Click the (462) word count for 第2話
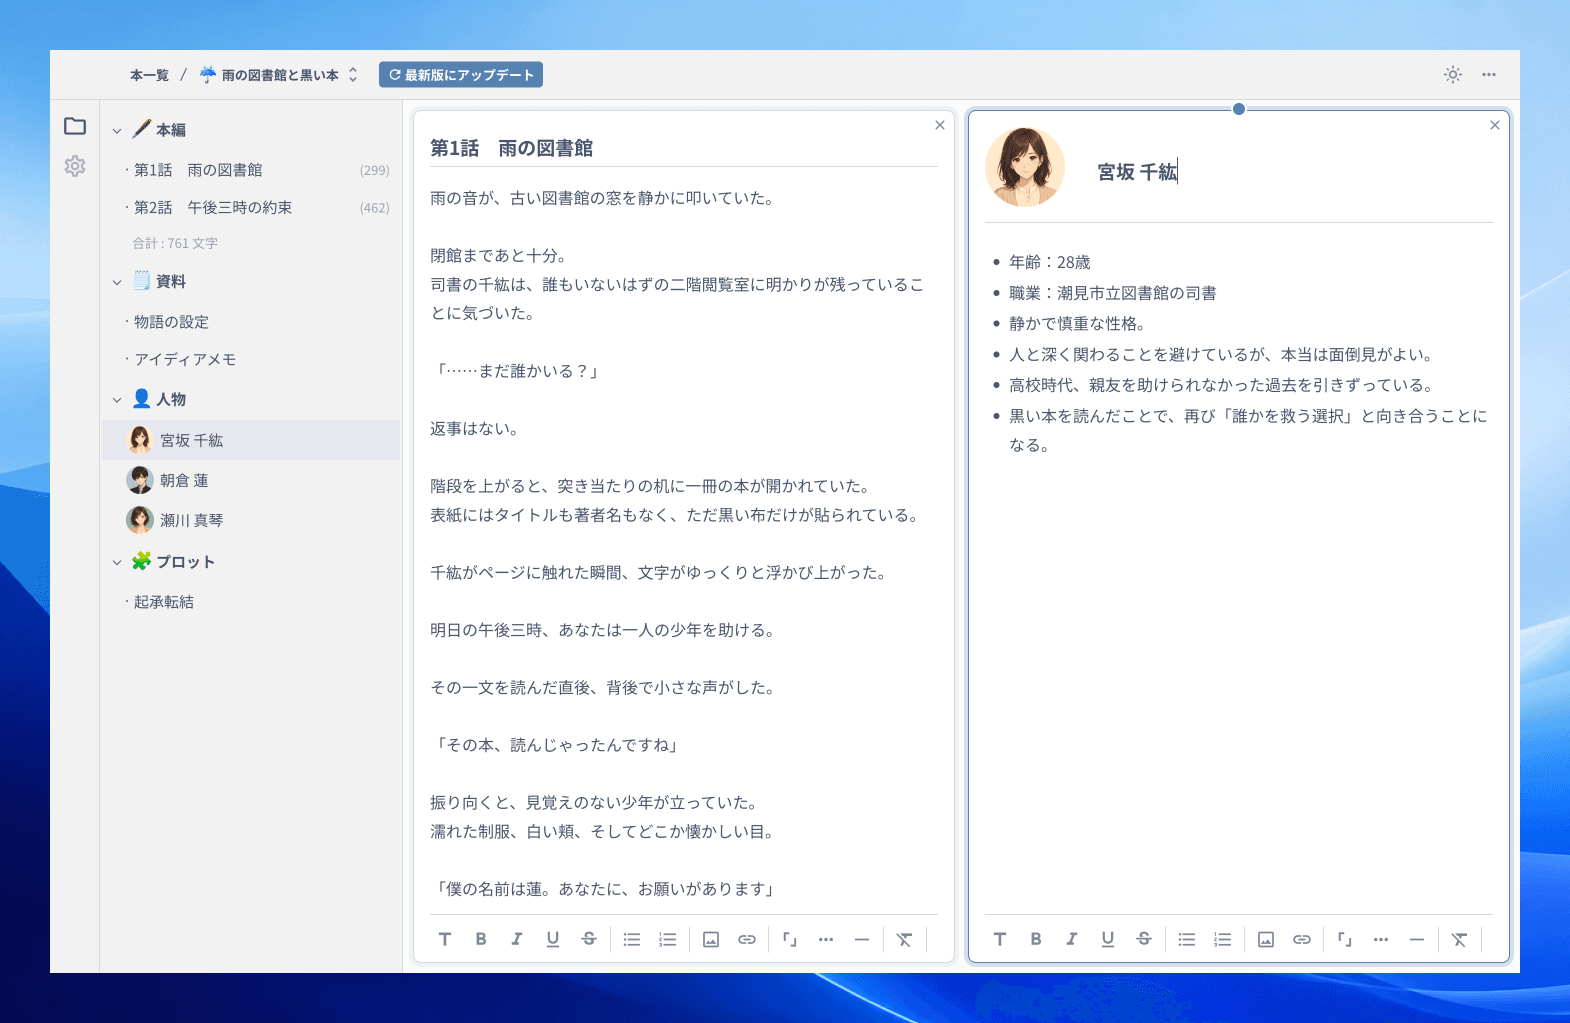Image resolution: width=1570 pixels, height=1023 pixels. 375,208
